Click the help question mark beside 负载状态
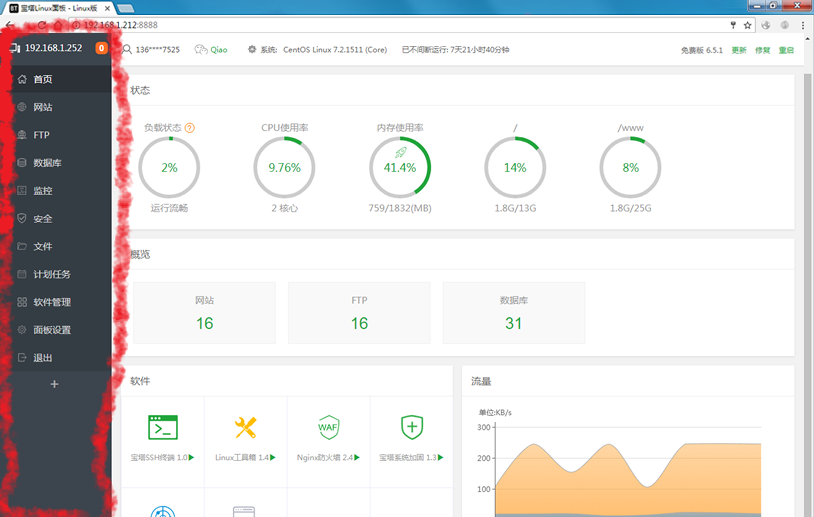Image resolution: width=814 pixels, height=517 pixels. pos(190,128)
